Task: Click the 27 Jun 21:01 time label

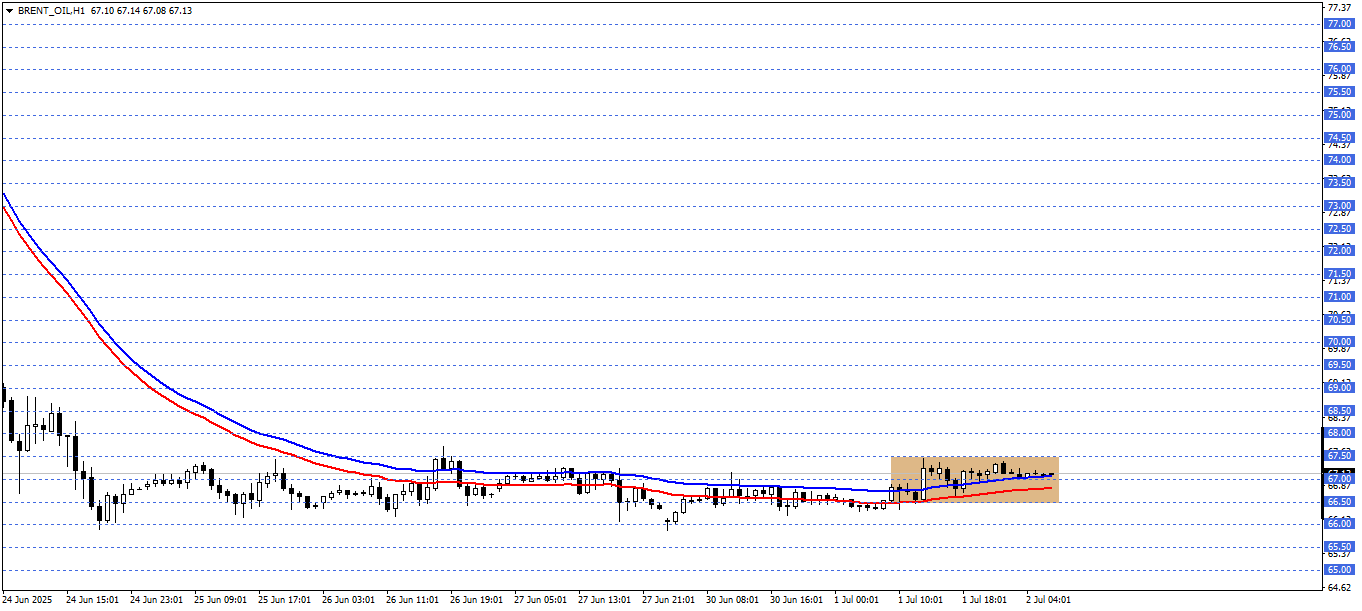Action: (669, 600)
